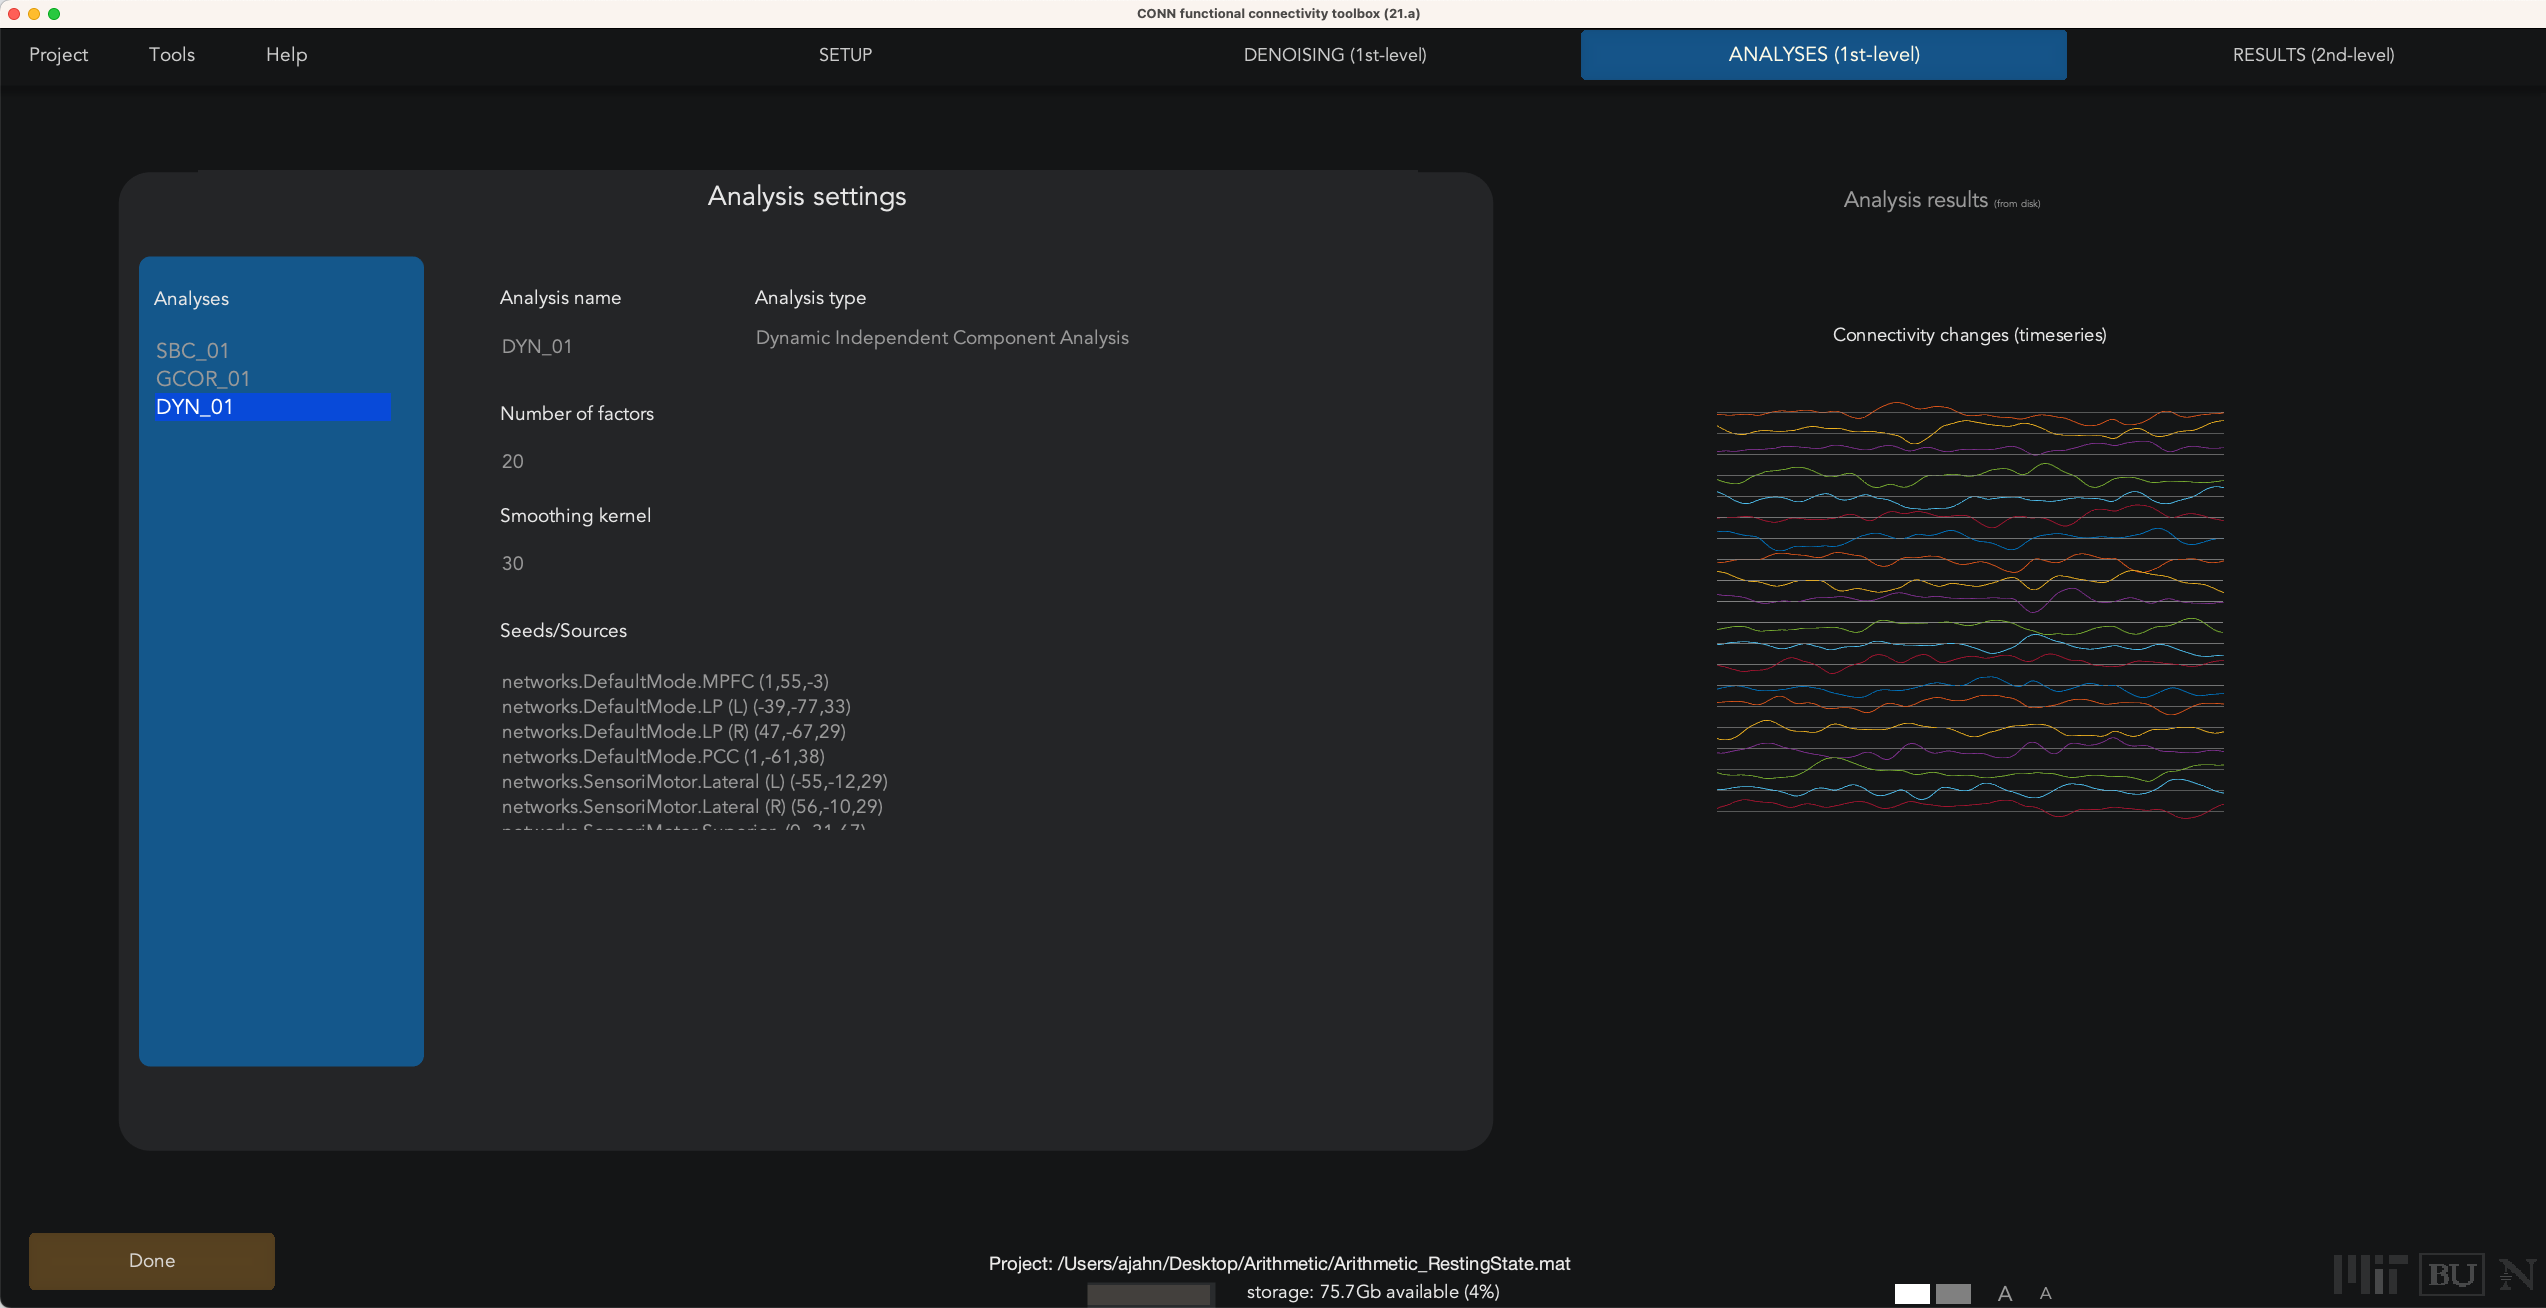Click the Done button

coord(152,1261)
